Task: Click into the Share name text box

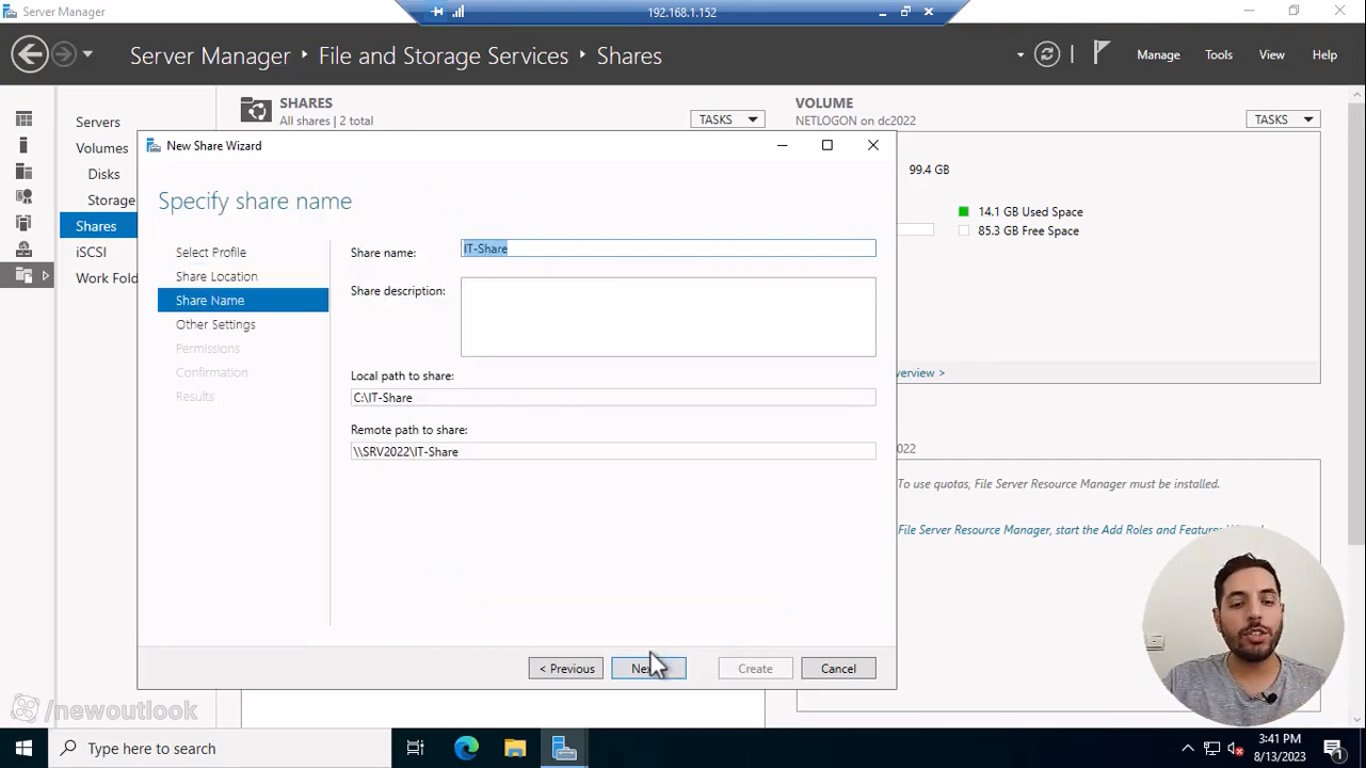Action: coord(668,248)
